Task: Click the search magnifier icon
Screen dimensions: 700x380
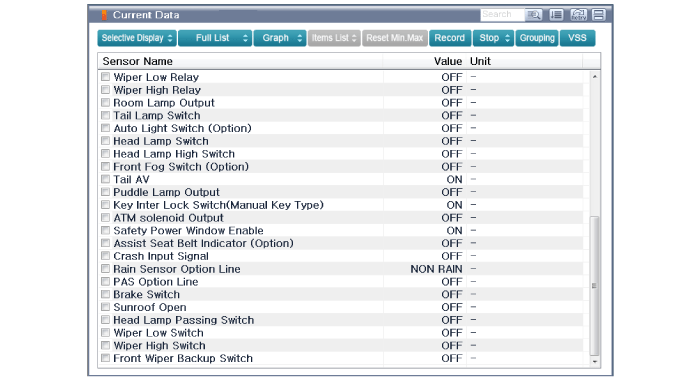Action: pos(533,15)
